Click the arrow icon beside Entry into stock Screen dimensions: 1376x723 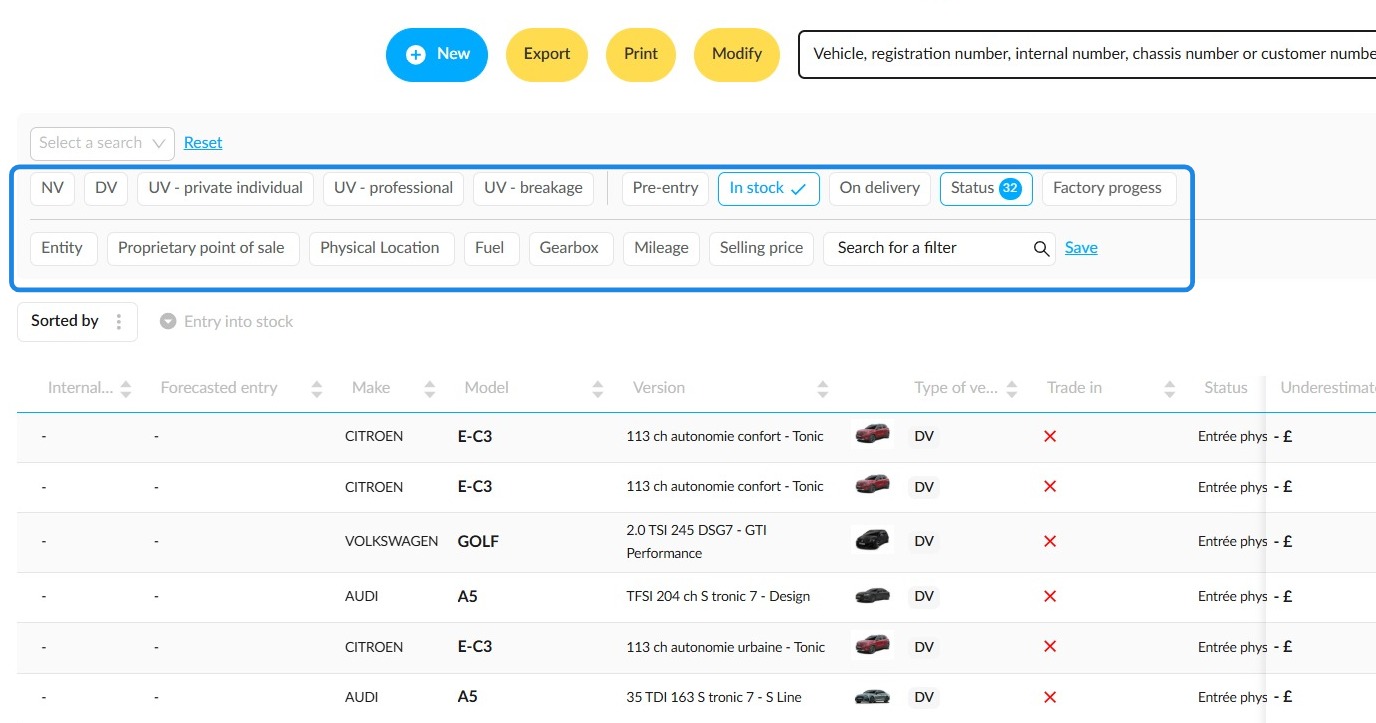coord(168,322)
